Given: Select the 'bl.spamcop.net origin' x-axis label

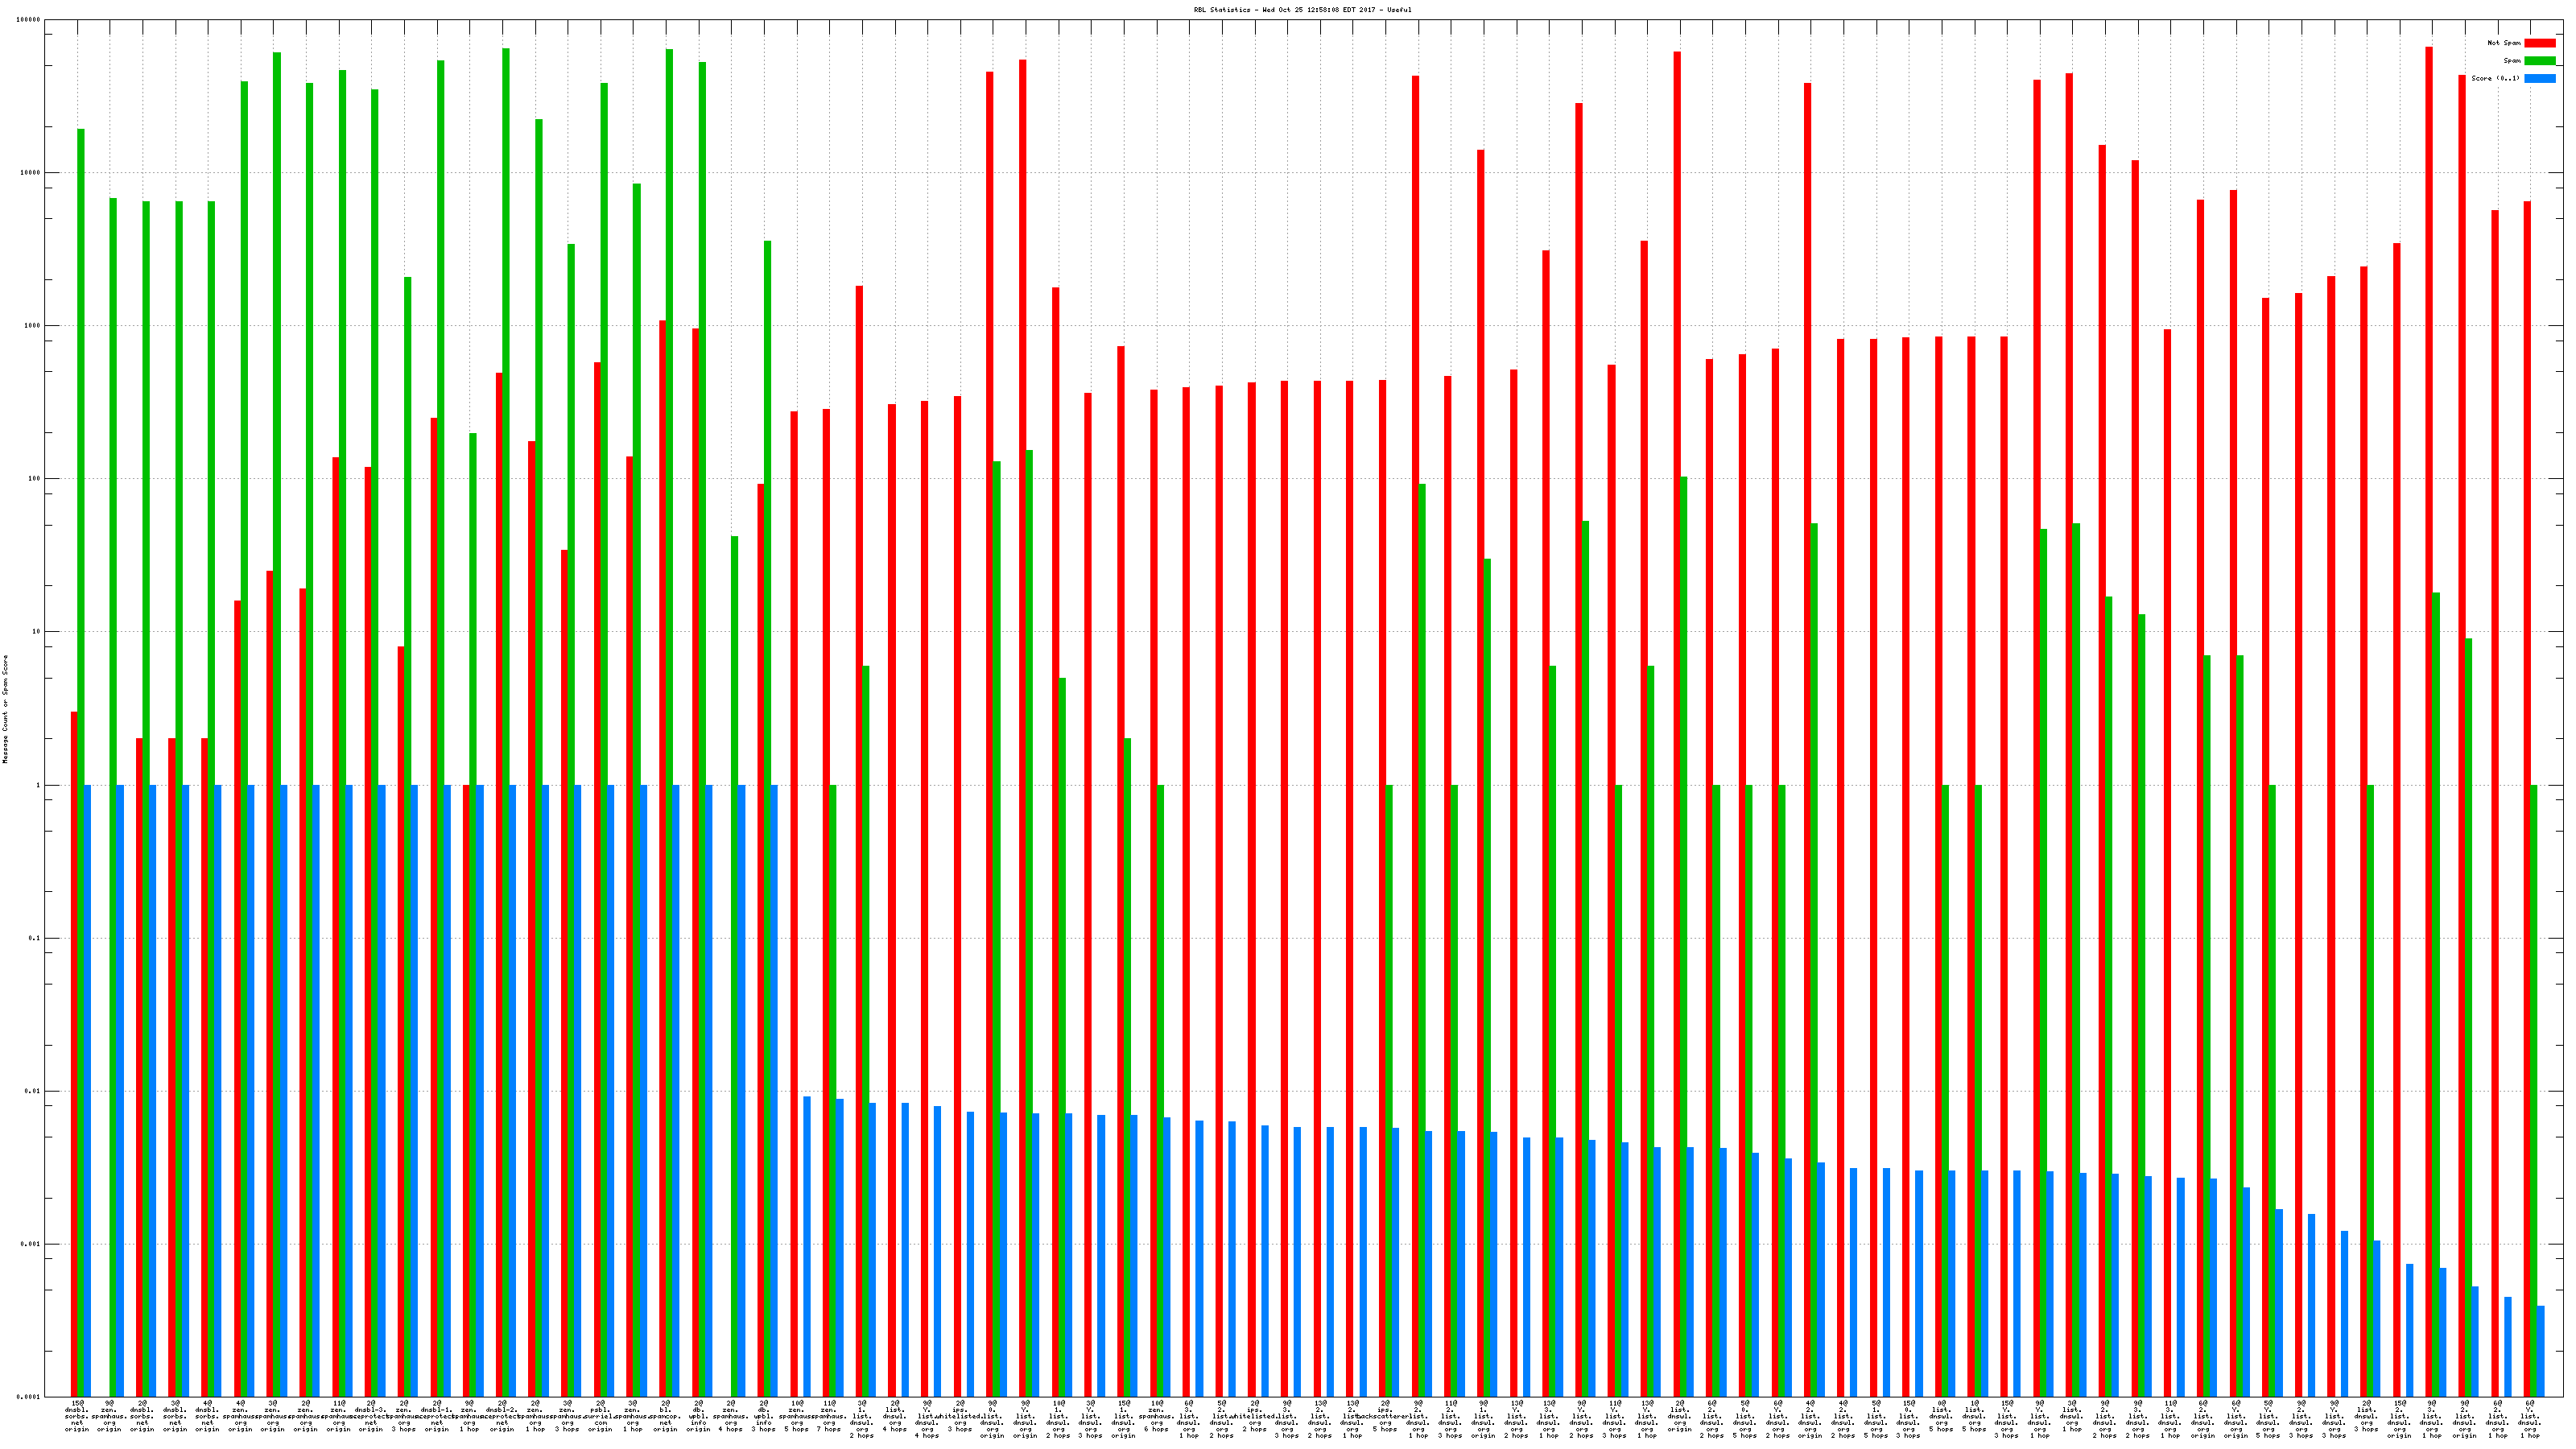Looking at the screenshot, I should (x=665, y=1416).
